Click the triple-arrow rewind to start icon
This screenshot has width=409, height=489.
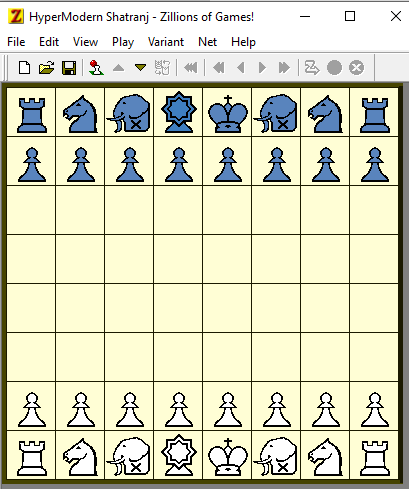[191, 68]
